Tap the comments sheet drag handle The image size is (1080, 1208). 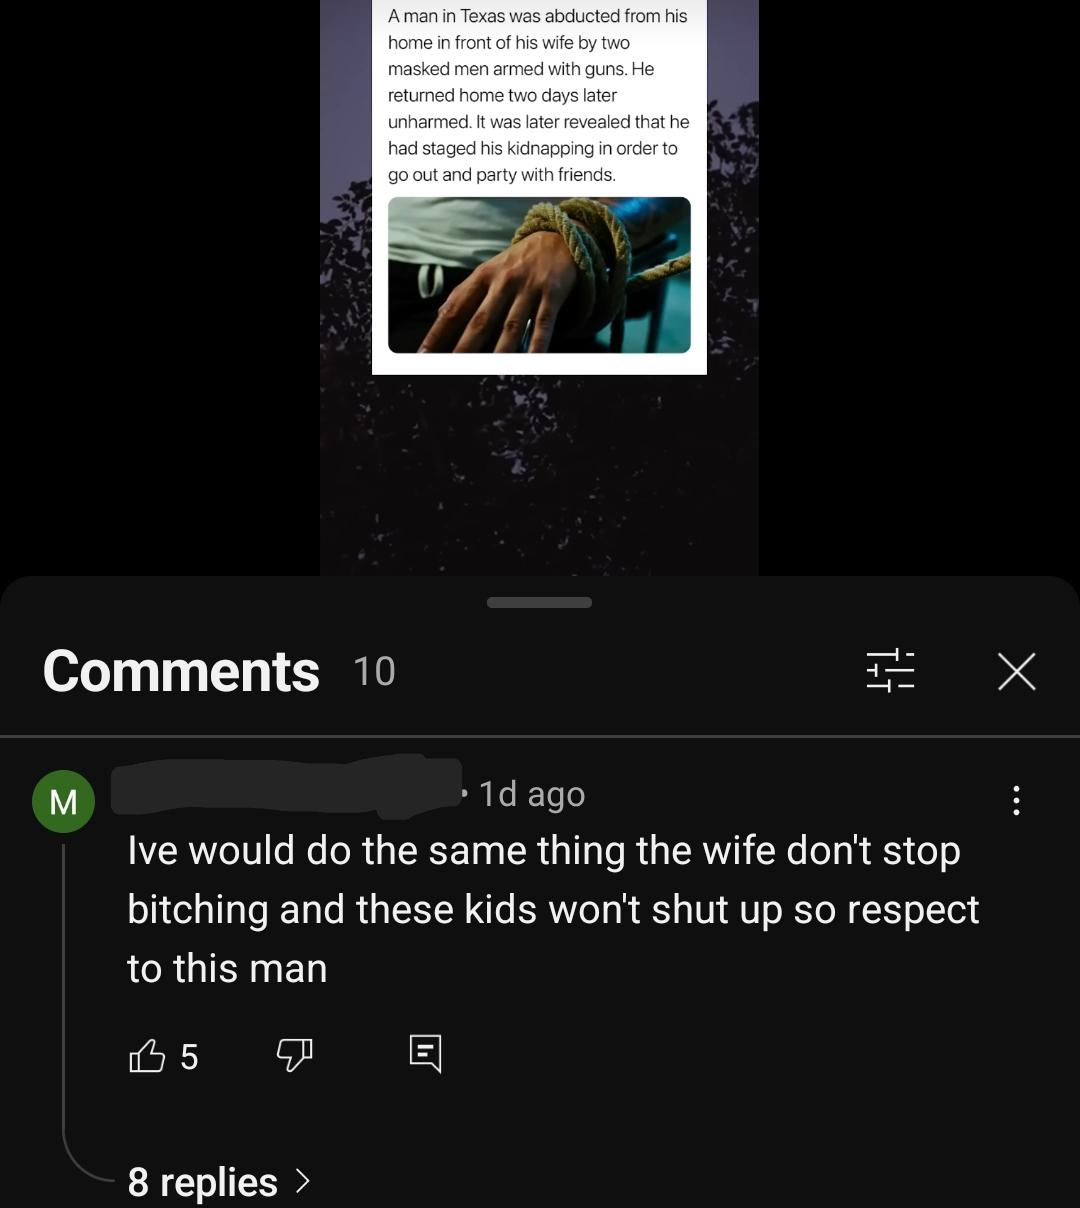click(539, 602)
